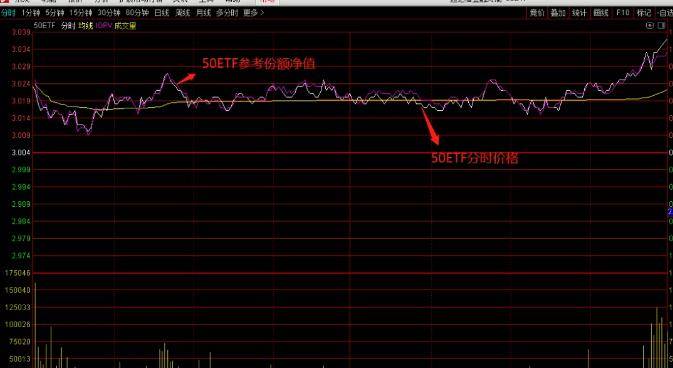This screenshot has height=368, width=673.
Task: Switch to the 分时 intraday tab
Action: [x=8, y=13]
